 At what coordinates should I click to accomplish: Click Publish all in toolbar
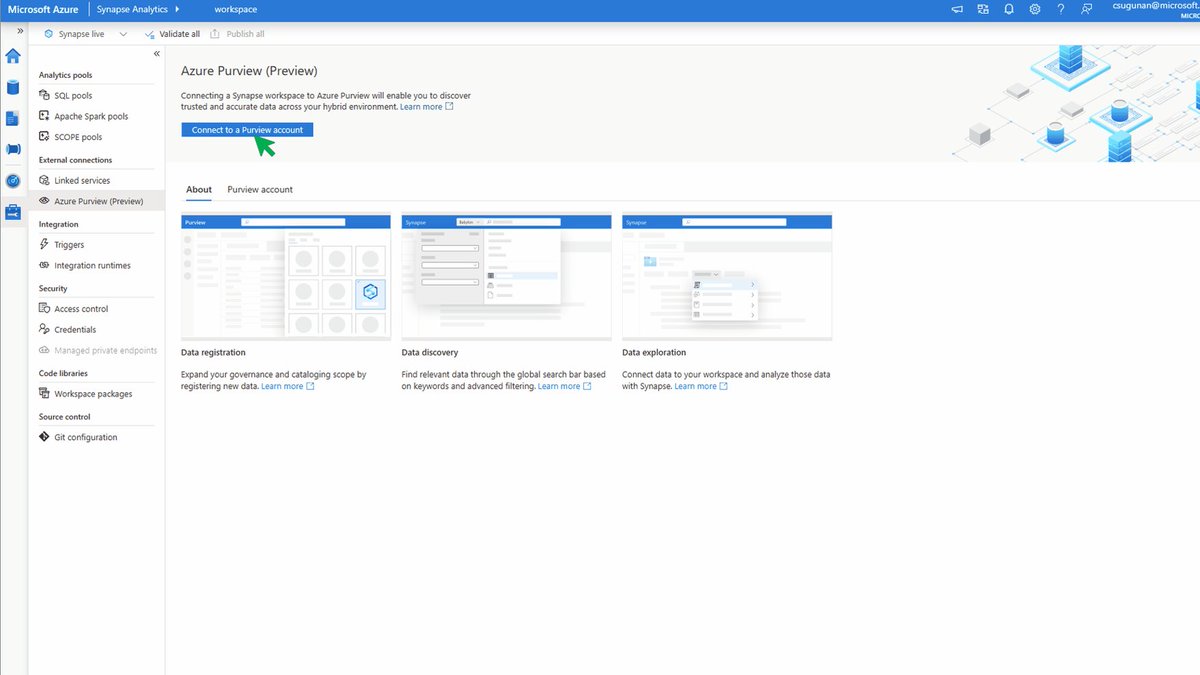[x=238, y=34]
